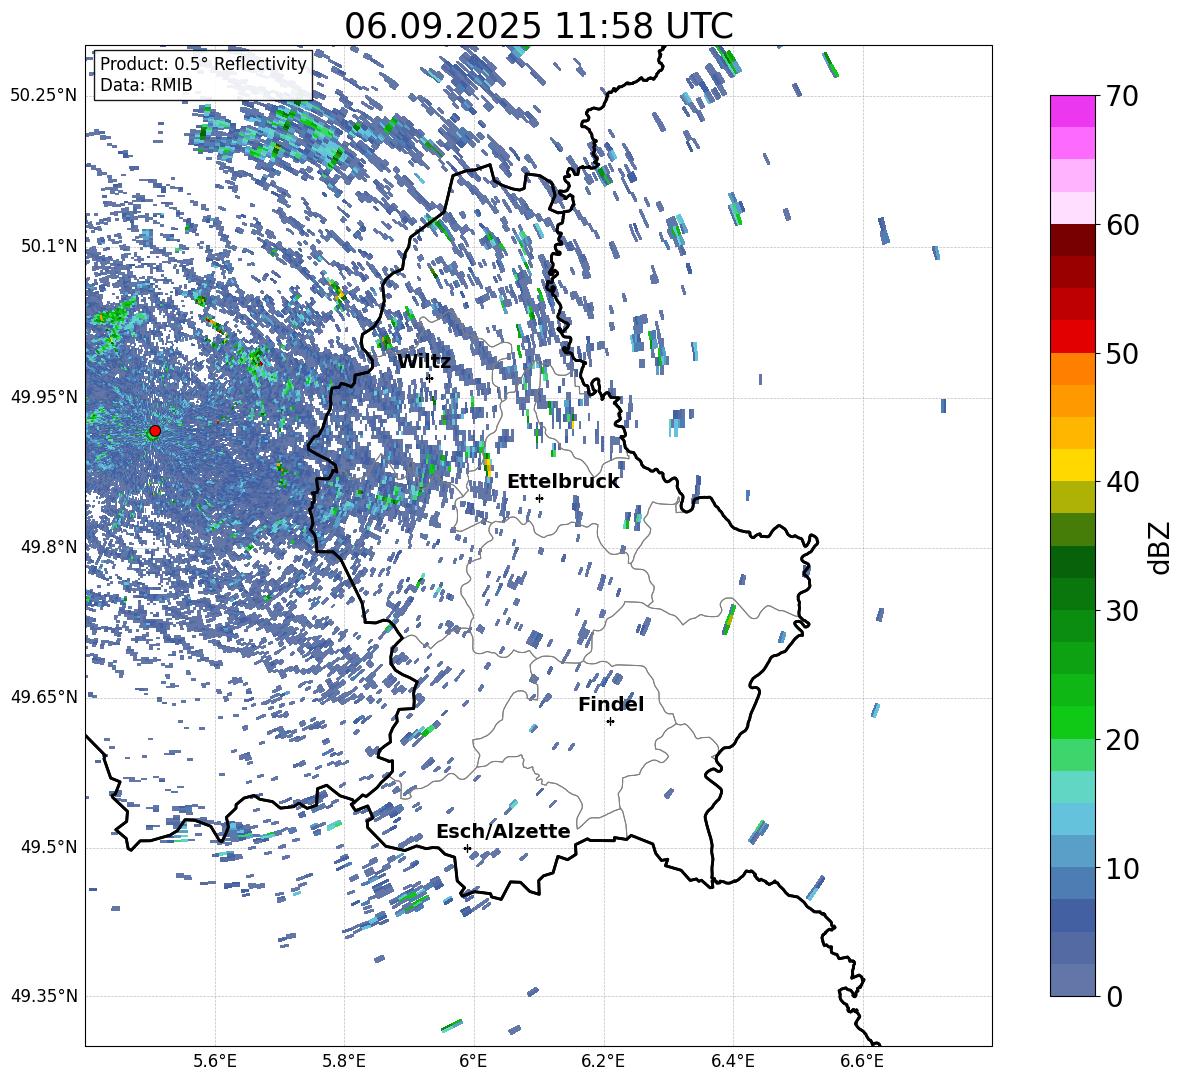Image resolution: width=1184 pixels, height=1081 pixels.
Task: Click the 49.8°N latitude tick label
Action: point(48,547)
